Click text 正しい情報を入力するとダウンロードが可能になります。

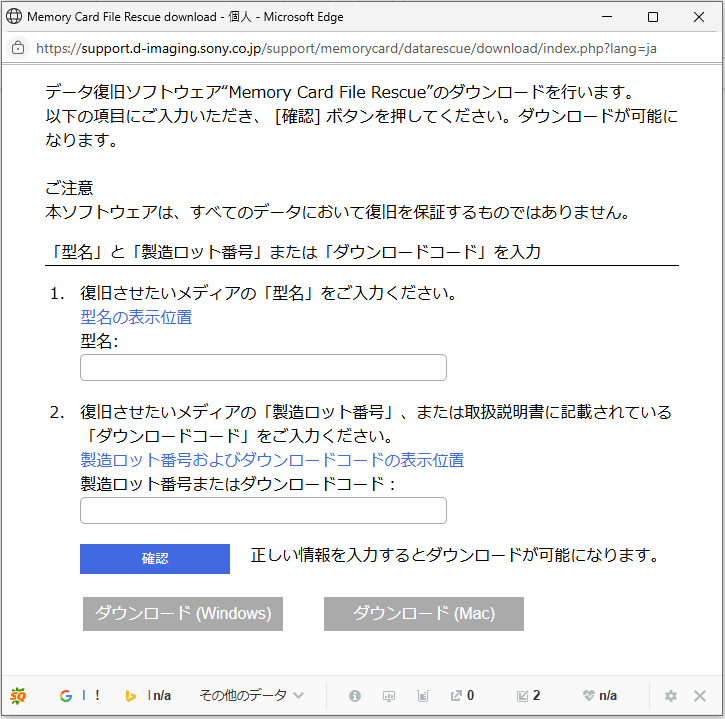coord(455,555)
